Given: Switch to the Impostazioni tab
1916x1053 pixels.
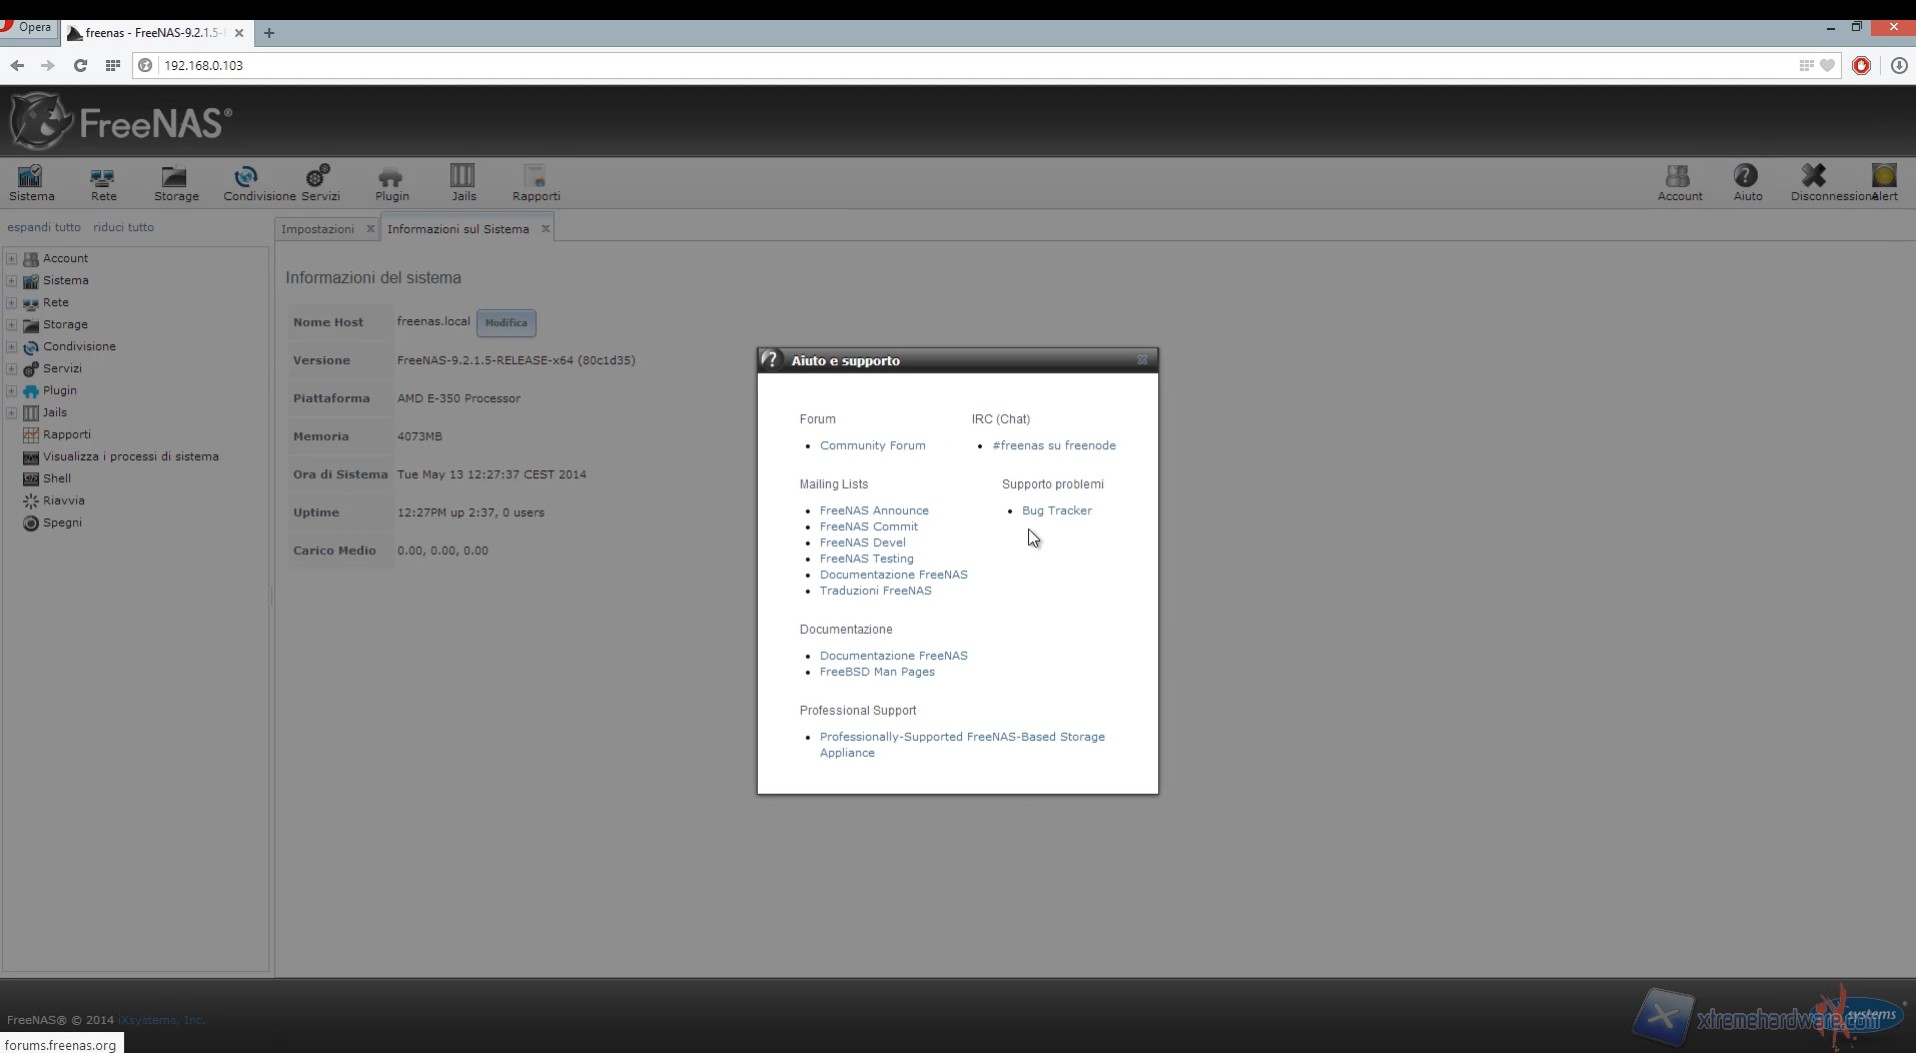Looking at the screenshot, I should click(x=317, y=229).
